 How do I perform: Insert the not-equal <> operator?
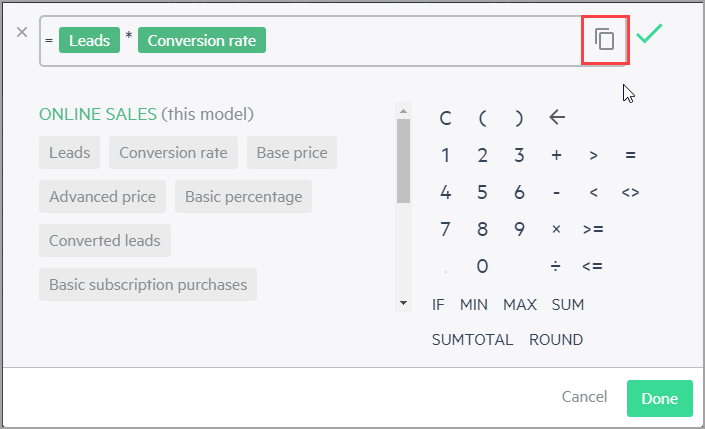coord(630,192)
